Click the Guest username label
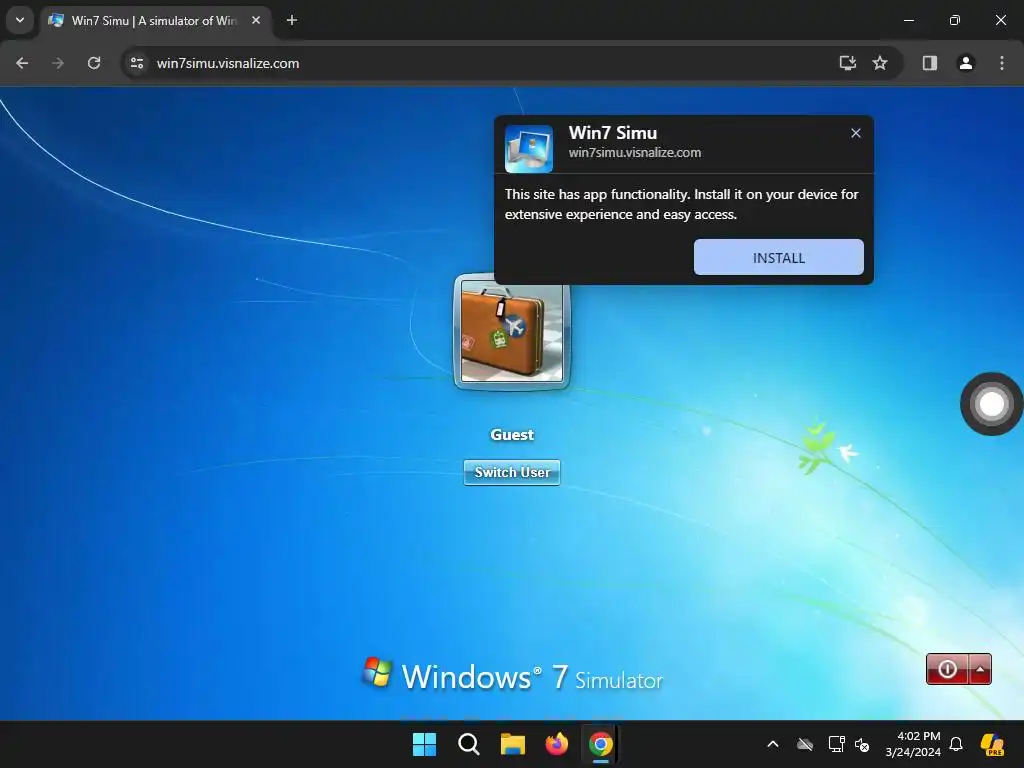Image resolution: width=1024 pixels, height=768 pixels. [x=512, y=435]
